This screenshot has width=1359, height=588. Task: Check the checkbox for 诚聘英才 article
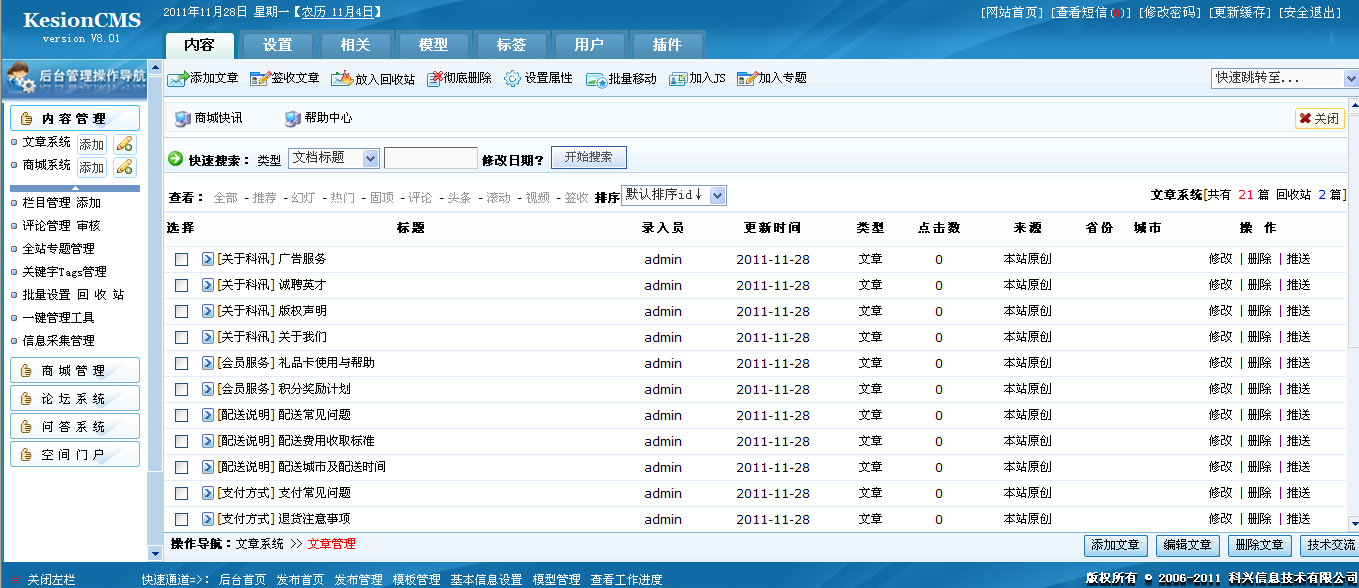point(179,285)
